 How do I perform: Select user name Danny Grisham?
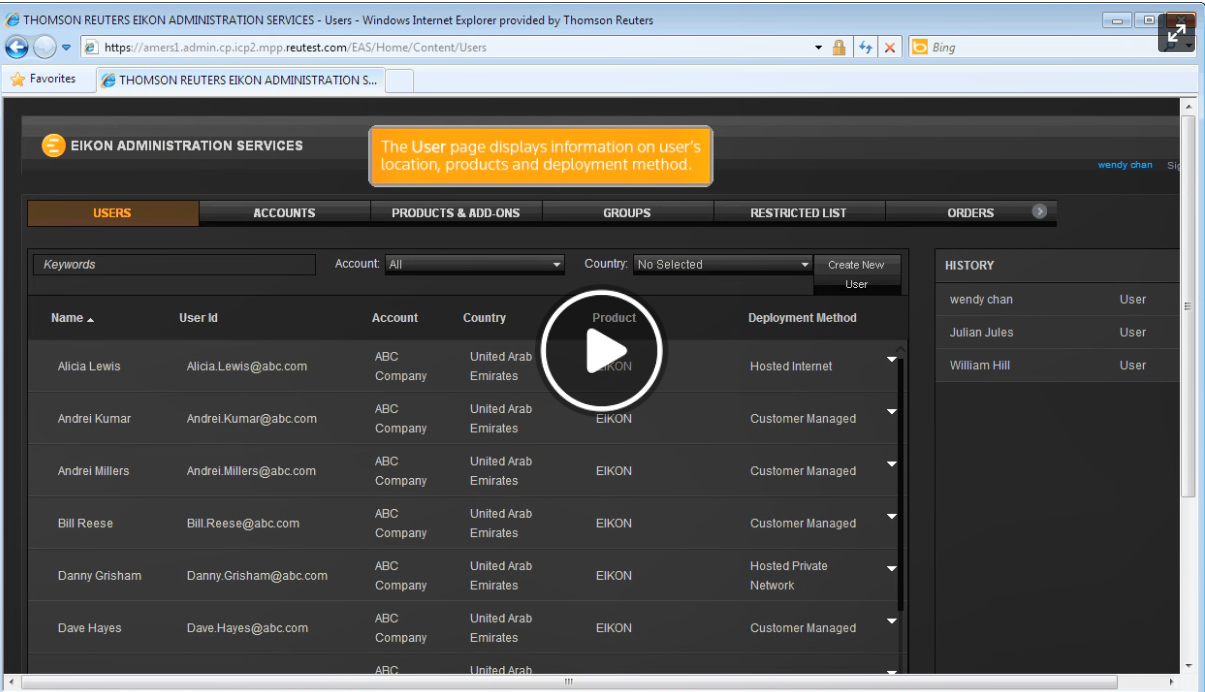tap(99, 576)
